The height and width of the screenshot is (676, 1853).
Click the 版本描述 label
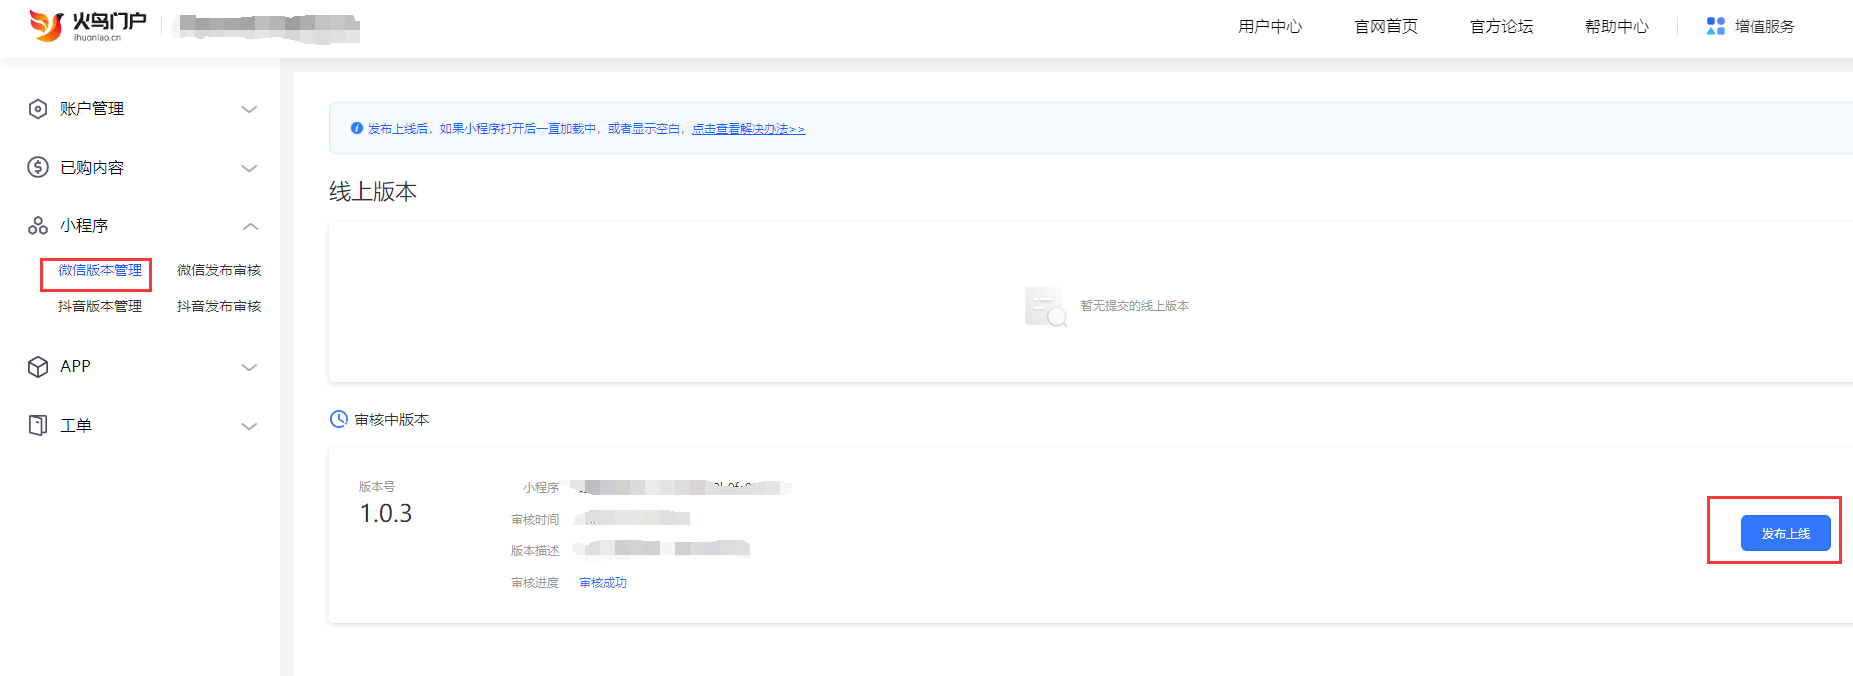(x=535, y=551)
